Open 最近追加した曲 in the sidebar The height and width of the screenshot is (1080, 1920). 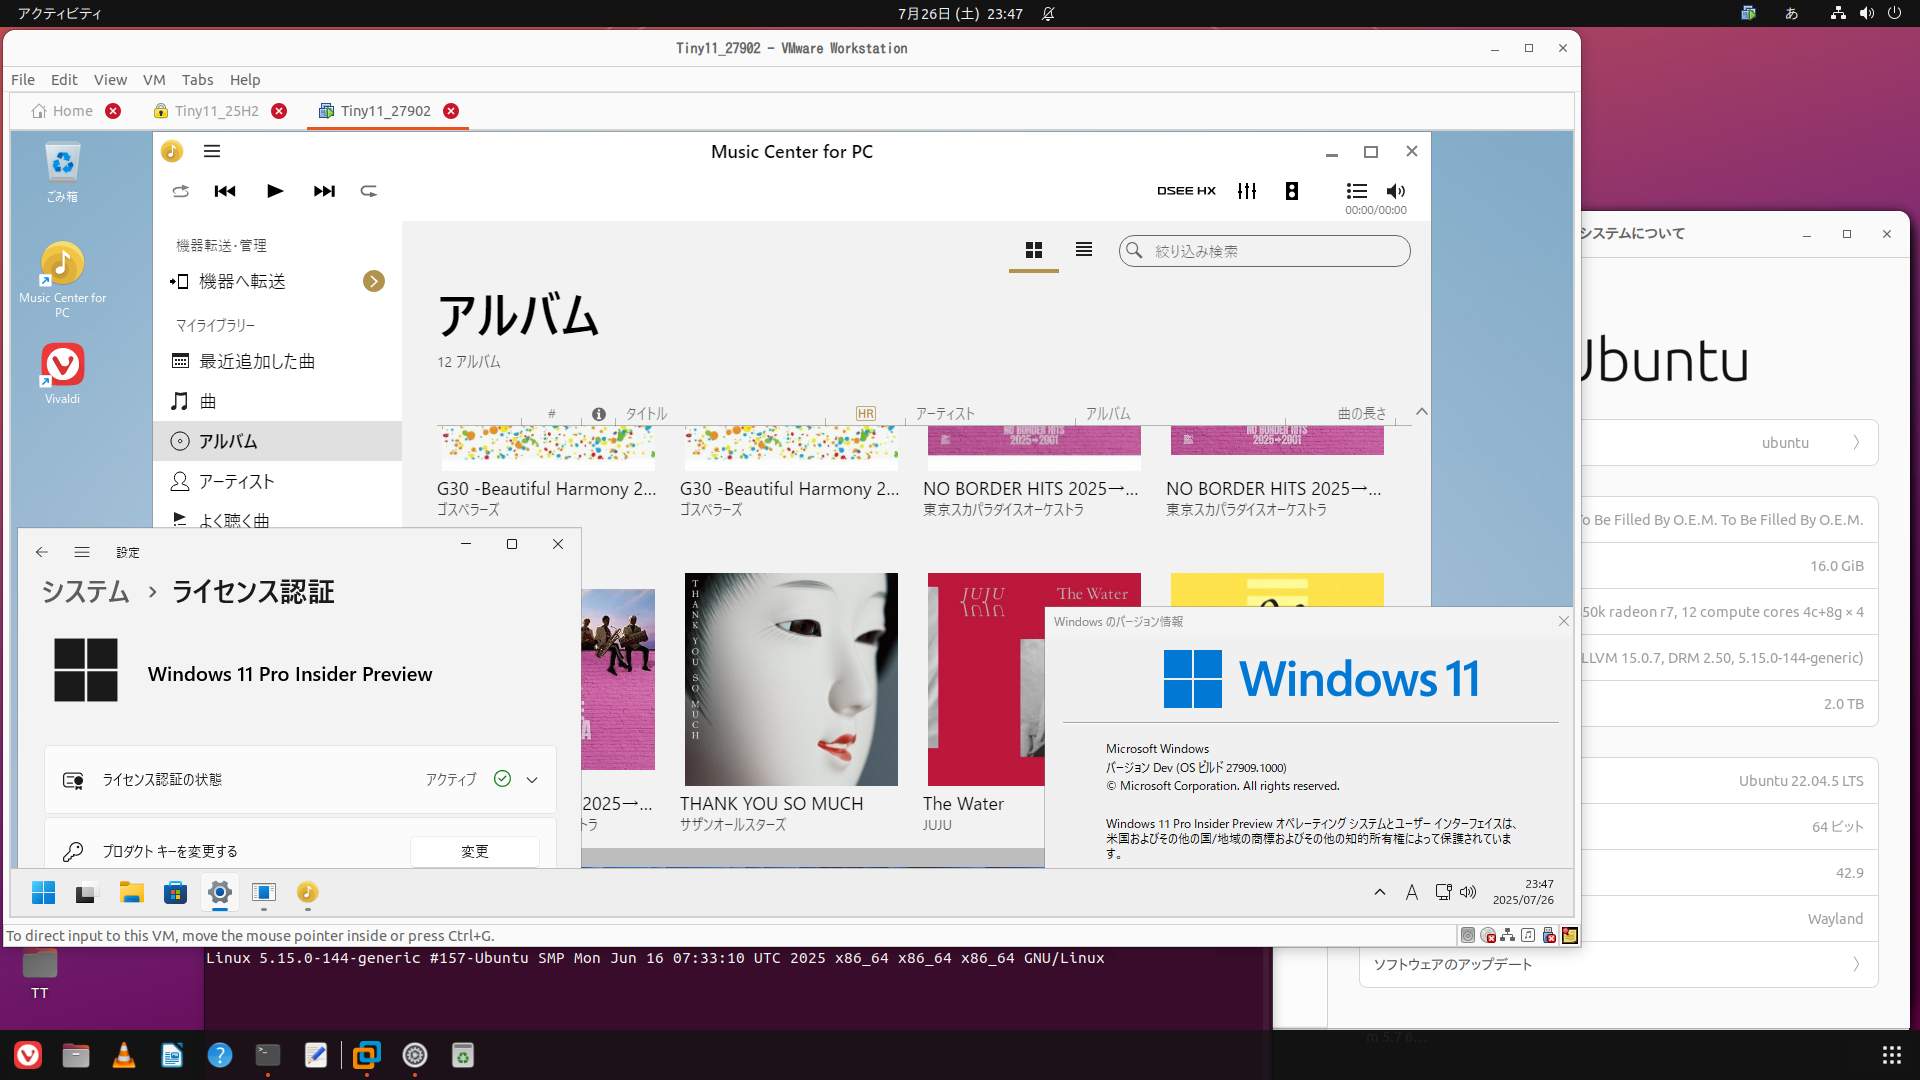(x=277, y=361)
